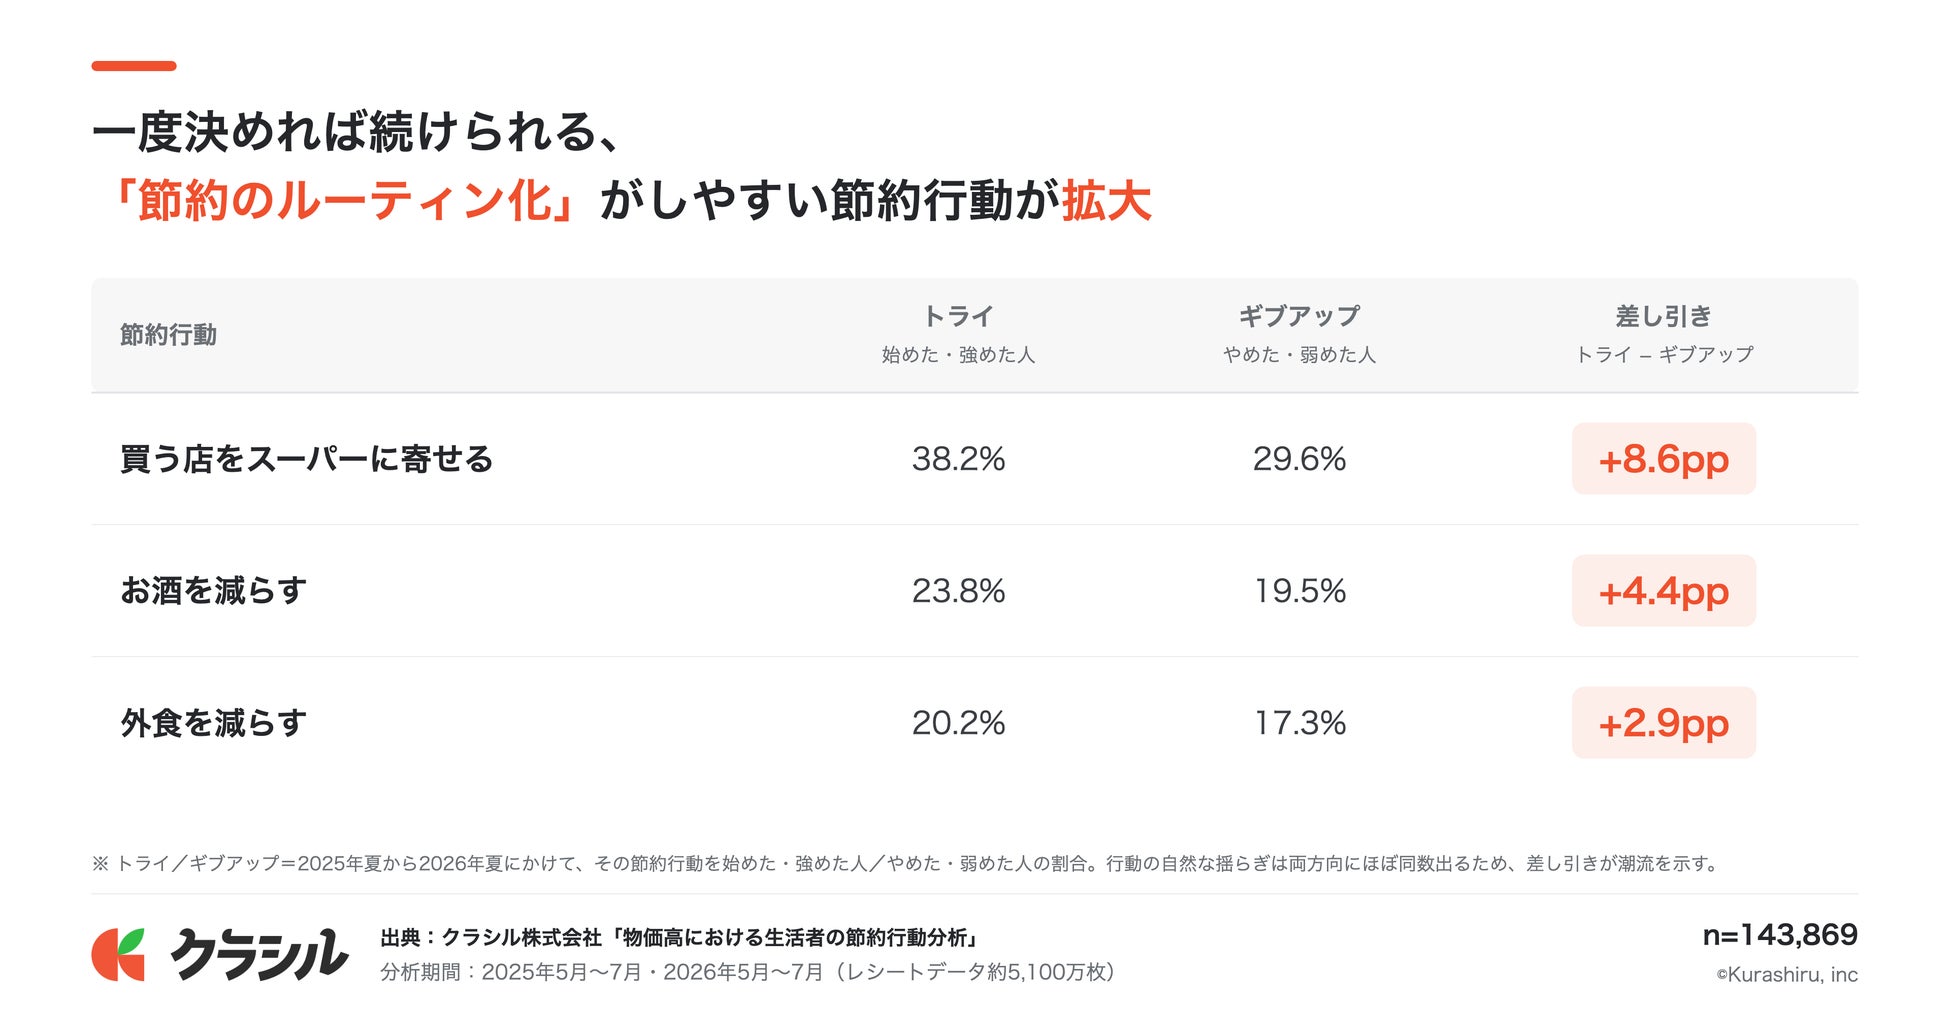Click the 38.2% try value
1950x1036 pixels.
click(x=958, y=459)
